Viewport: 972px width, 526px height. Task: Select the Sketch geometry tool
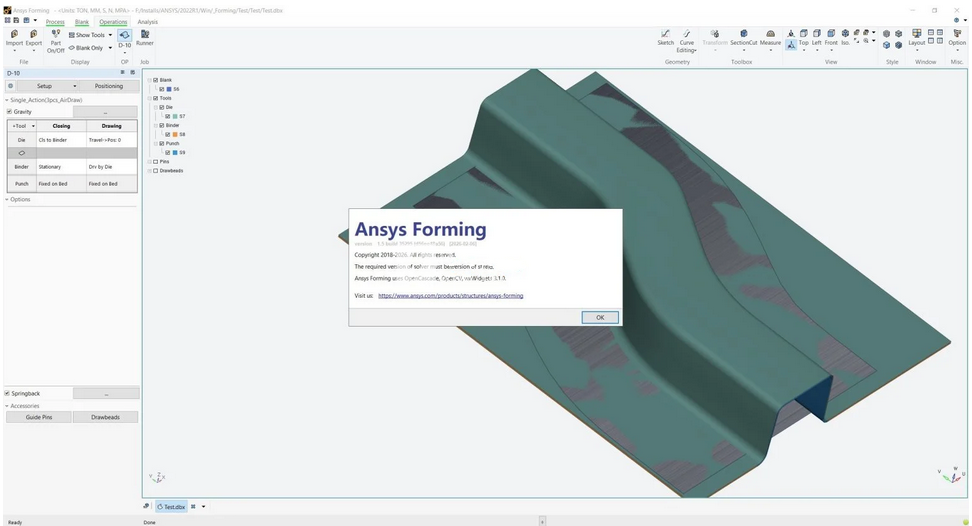tap(665, 37)
